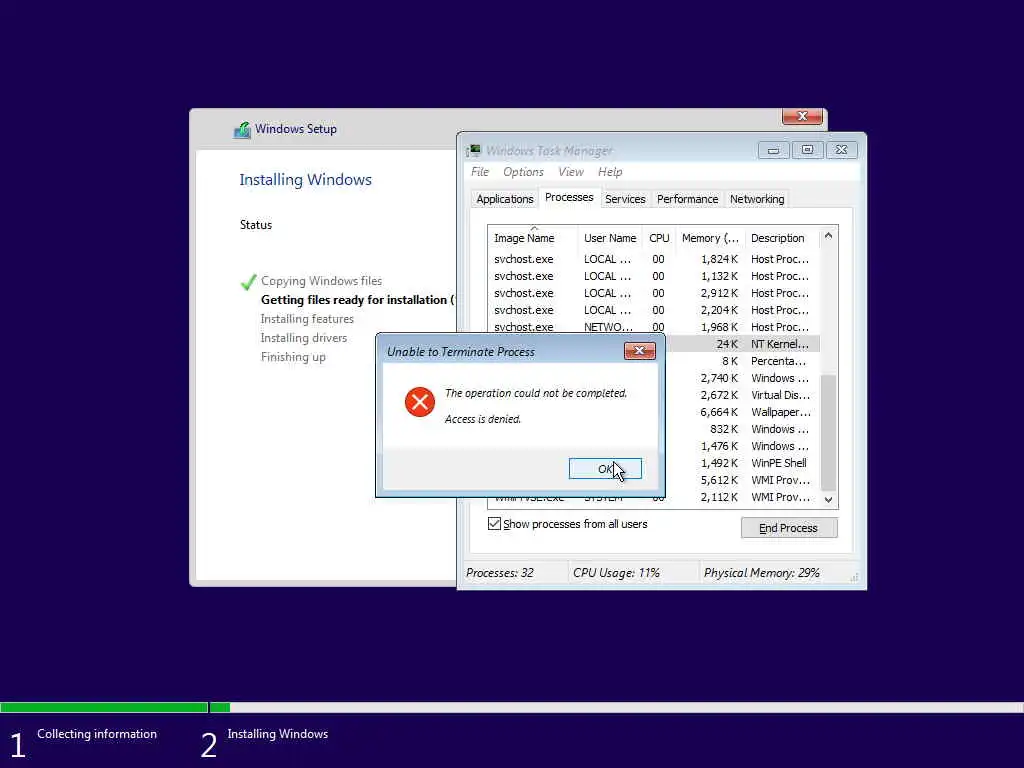Click Processes: 32 in status bar
Screen dimensions: 1024x768
pos(500,573)
